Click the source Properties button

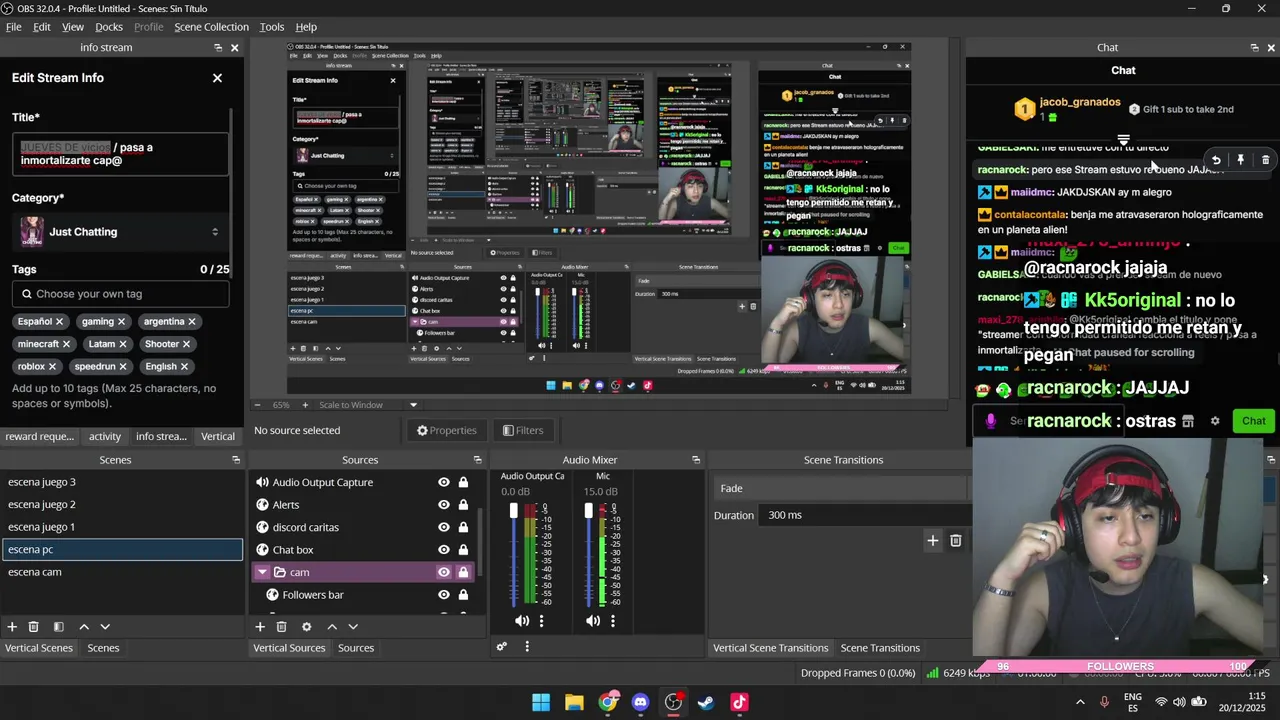[447, 430]
